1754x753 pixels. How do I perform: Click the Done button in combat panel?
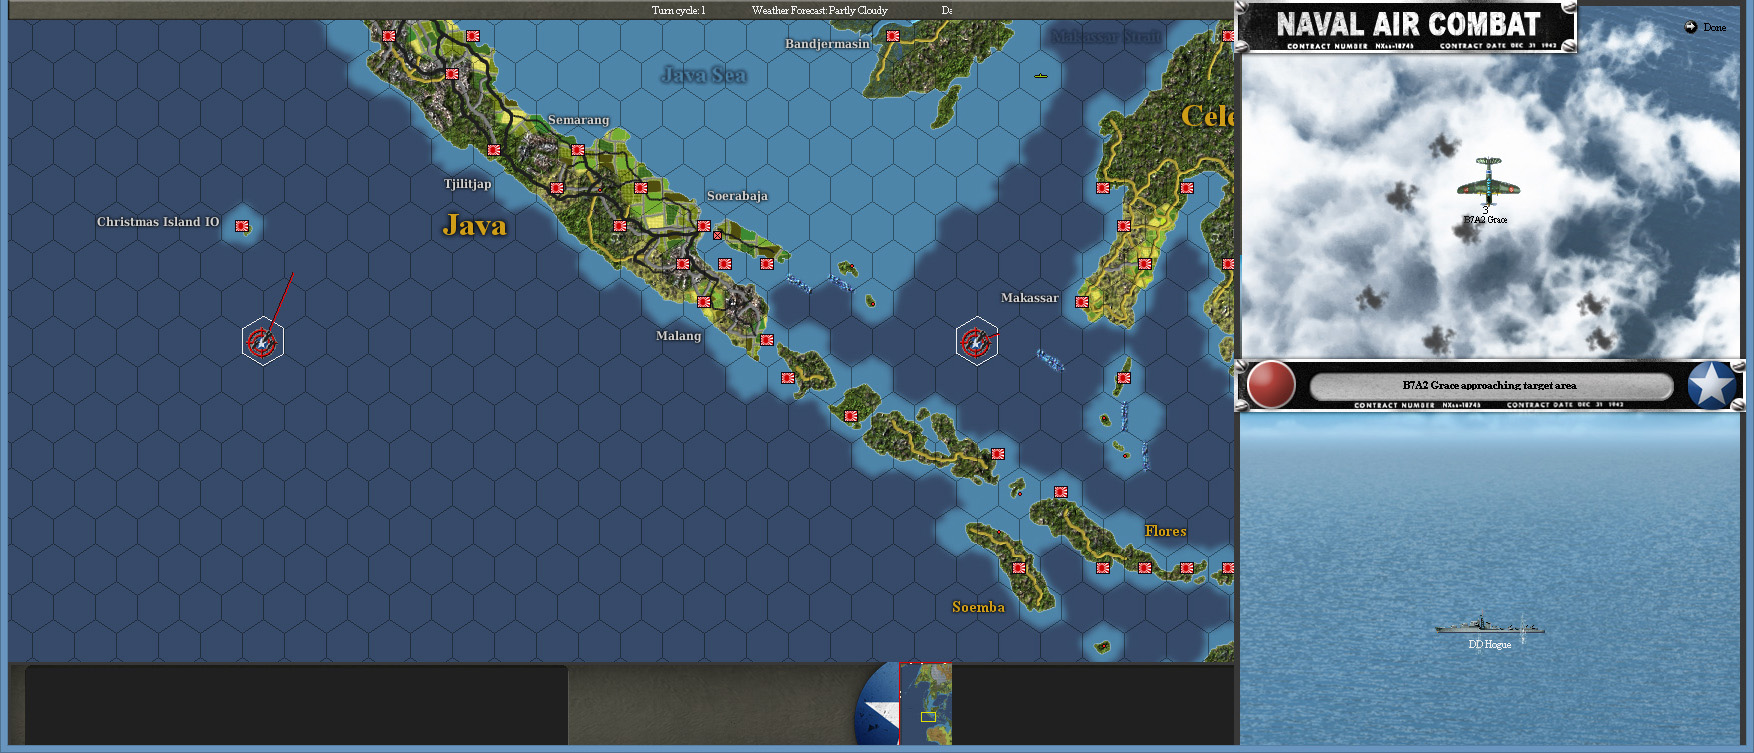tap(1705, 27)
